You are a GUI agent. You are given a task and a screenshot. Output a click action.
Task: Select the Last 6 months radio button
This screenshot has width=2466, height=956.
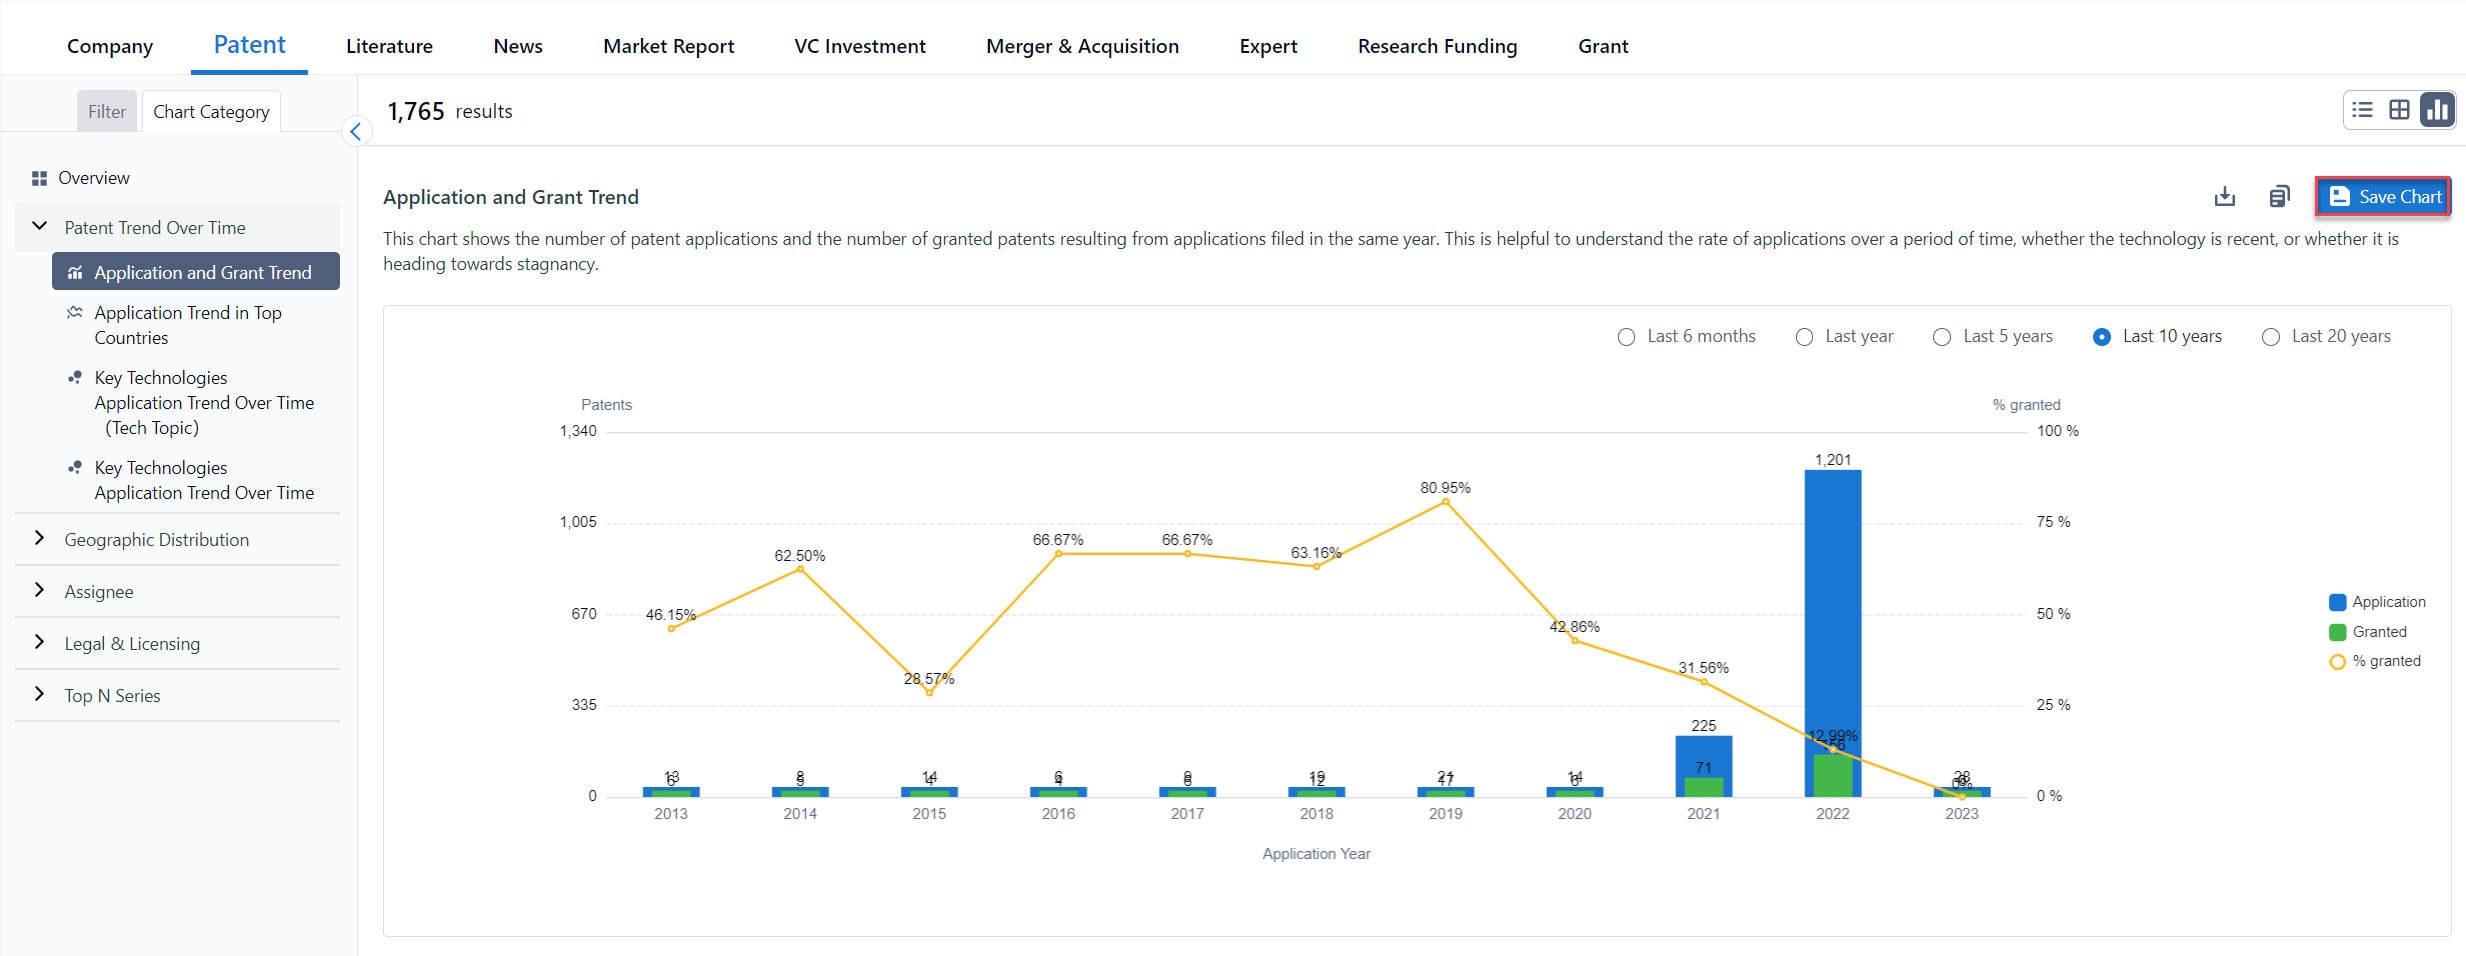1627,337
